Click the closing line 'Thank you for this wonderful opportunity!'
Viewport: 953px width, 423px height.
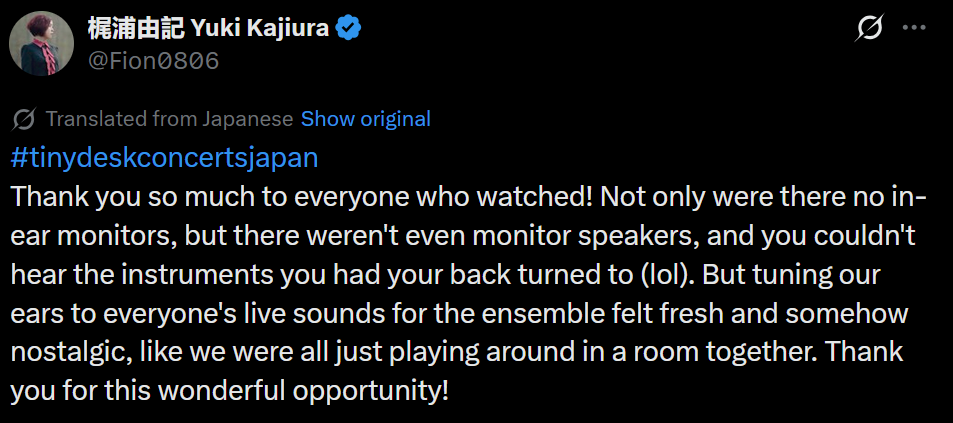pos(228,390)
